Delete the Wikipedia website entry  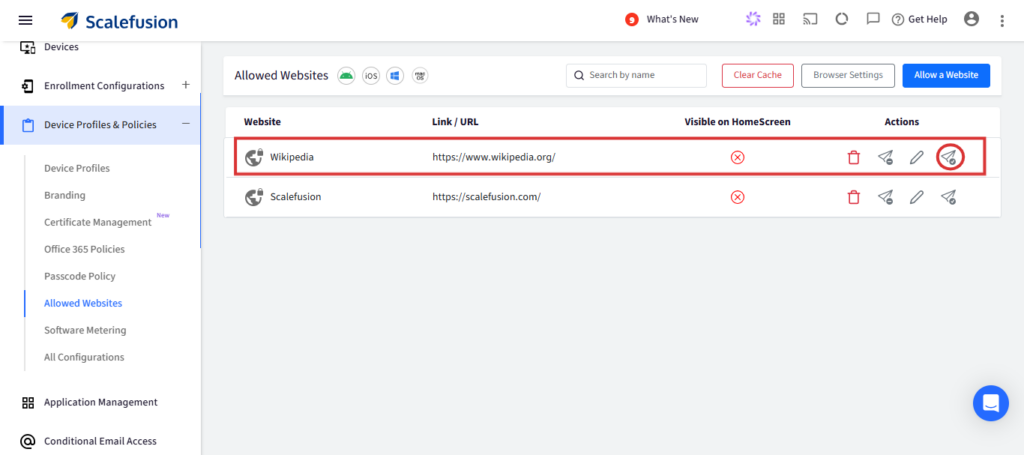pyautogui.click(x=854, y=157)
